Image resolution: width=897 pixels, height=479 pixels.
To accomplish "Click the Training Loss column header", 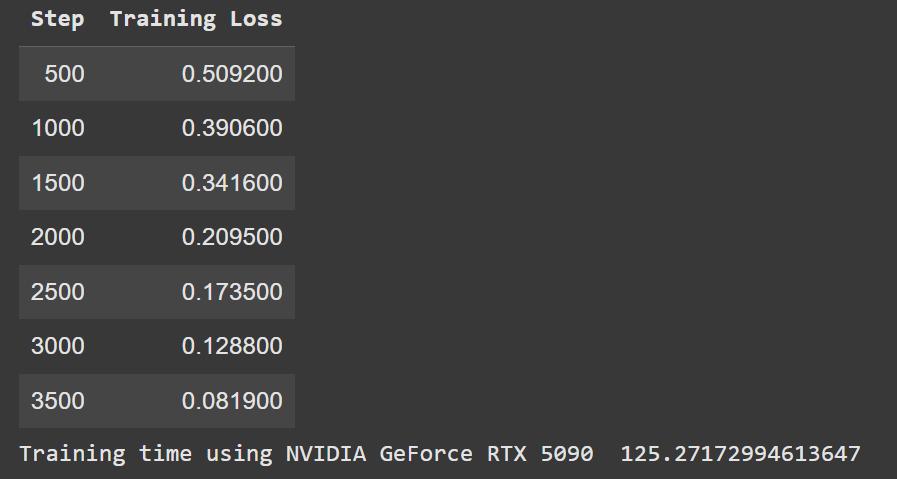I will 196,19.
